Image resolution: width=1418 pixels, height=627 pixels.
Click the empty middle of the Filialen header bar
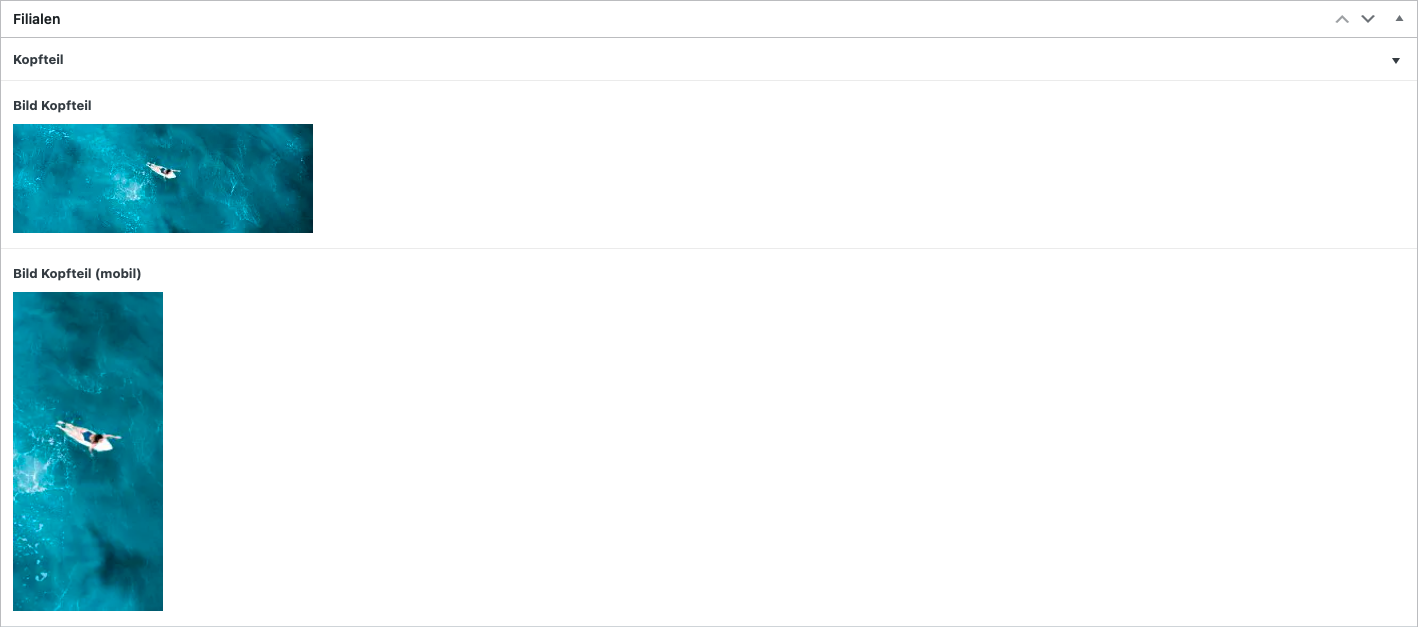point(700,19)
